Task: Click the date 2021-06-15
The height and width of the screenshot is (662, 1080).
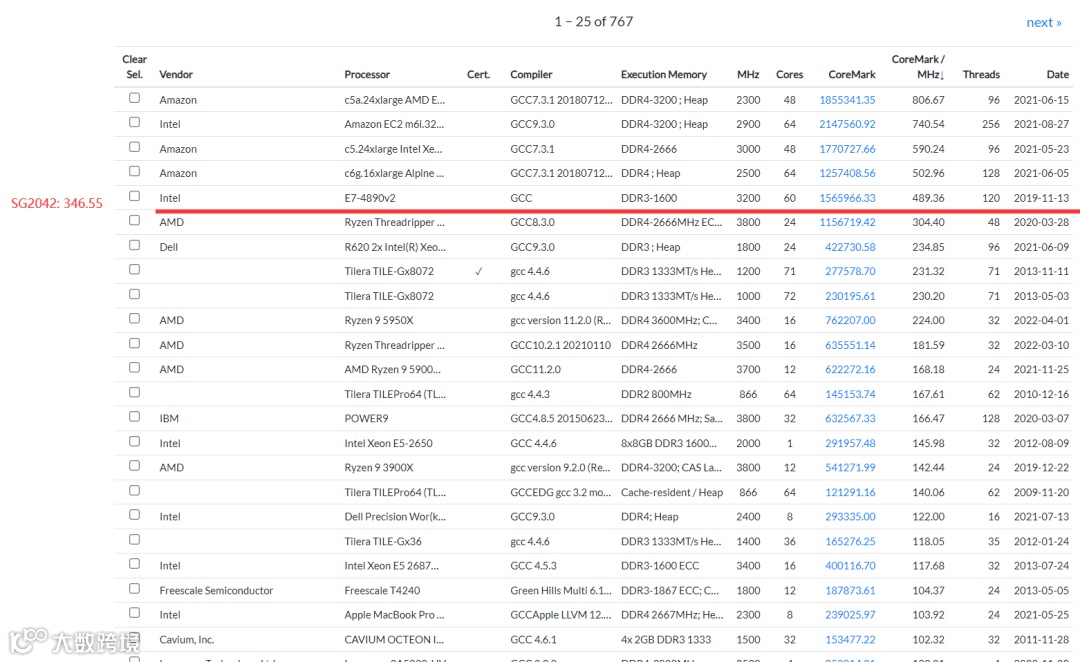Action: (x=1041, y=100)
